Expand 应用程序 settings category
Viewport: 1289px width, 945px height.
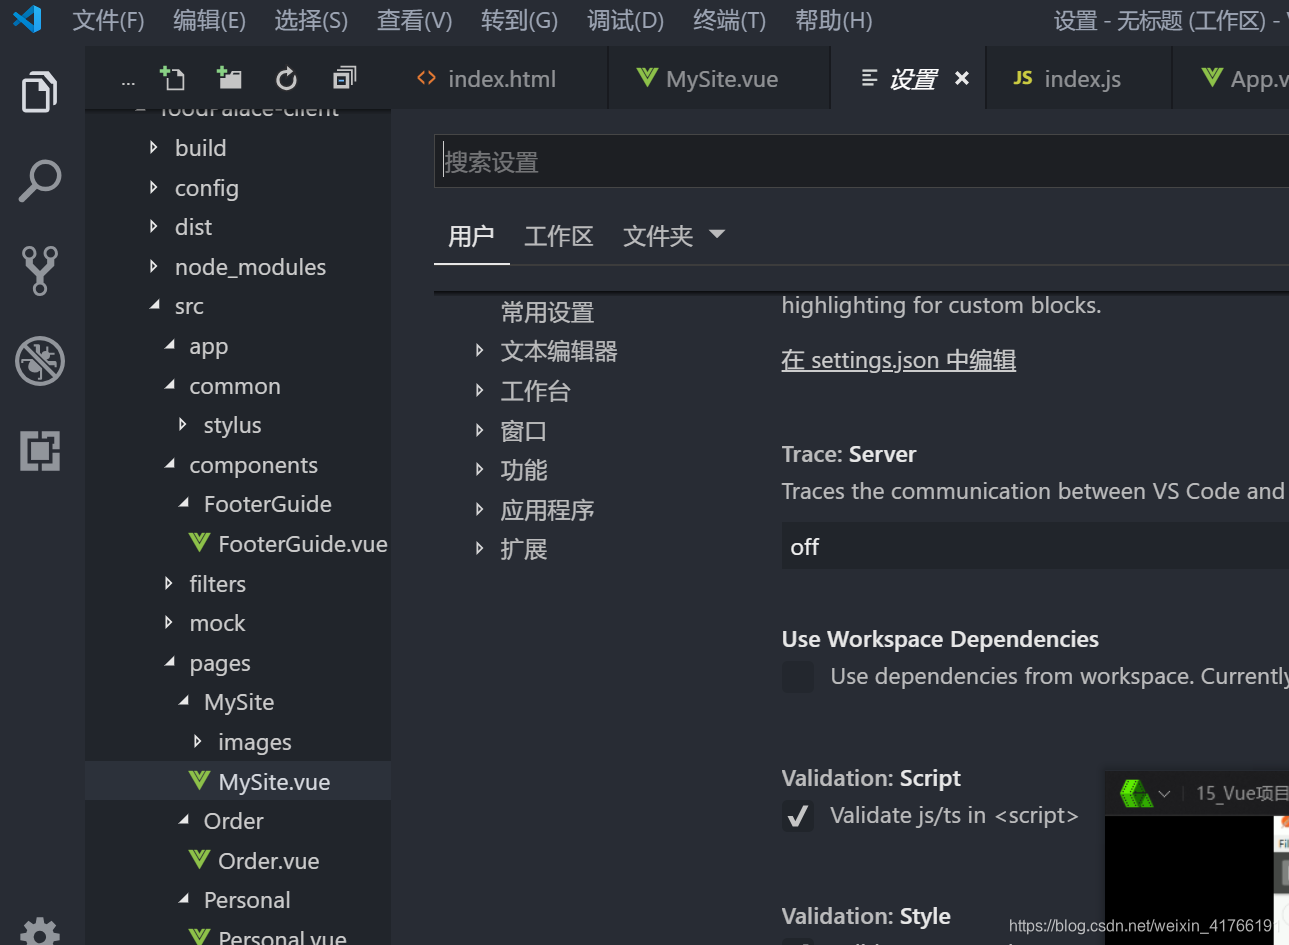[x=479, y=510]
